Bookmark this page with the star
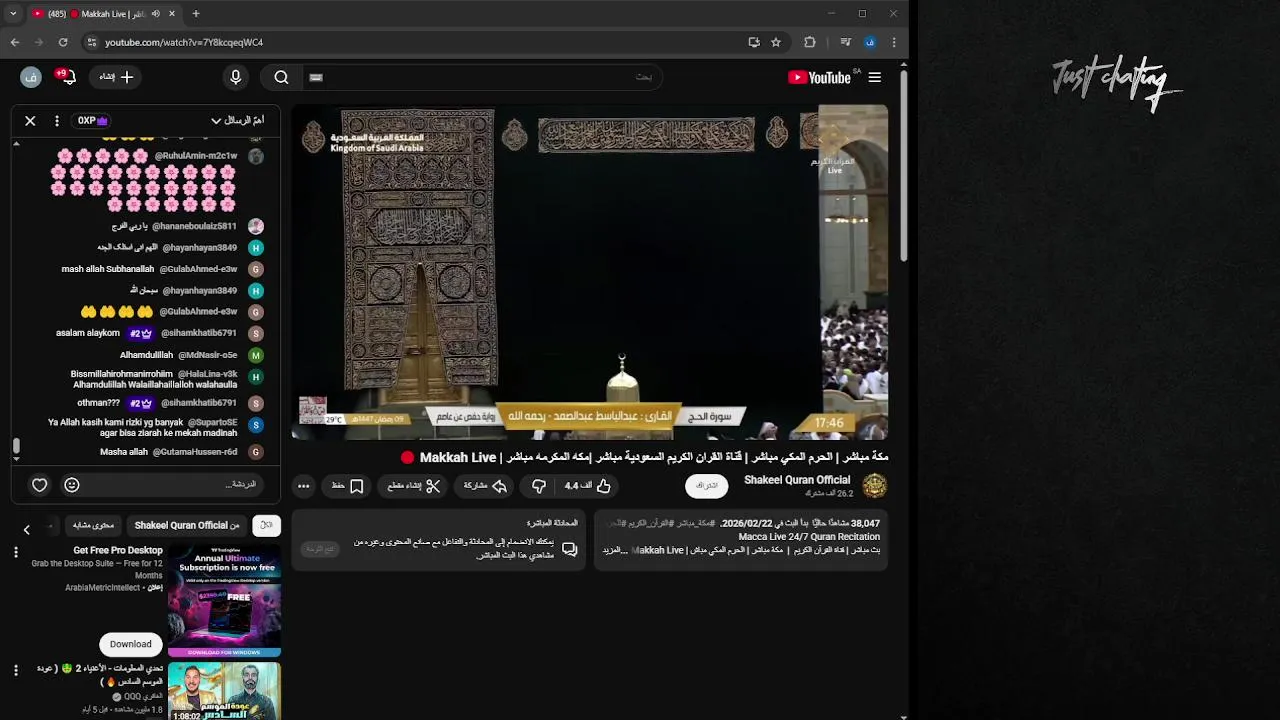Image resolution: width=1280 pixels, height=720 pixels. pyautogui.click(x=776, y=42)
